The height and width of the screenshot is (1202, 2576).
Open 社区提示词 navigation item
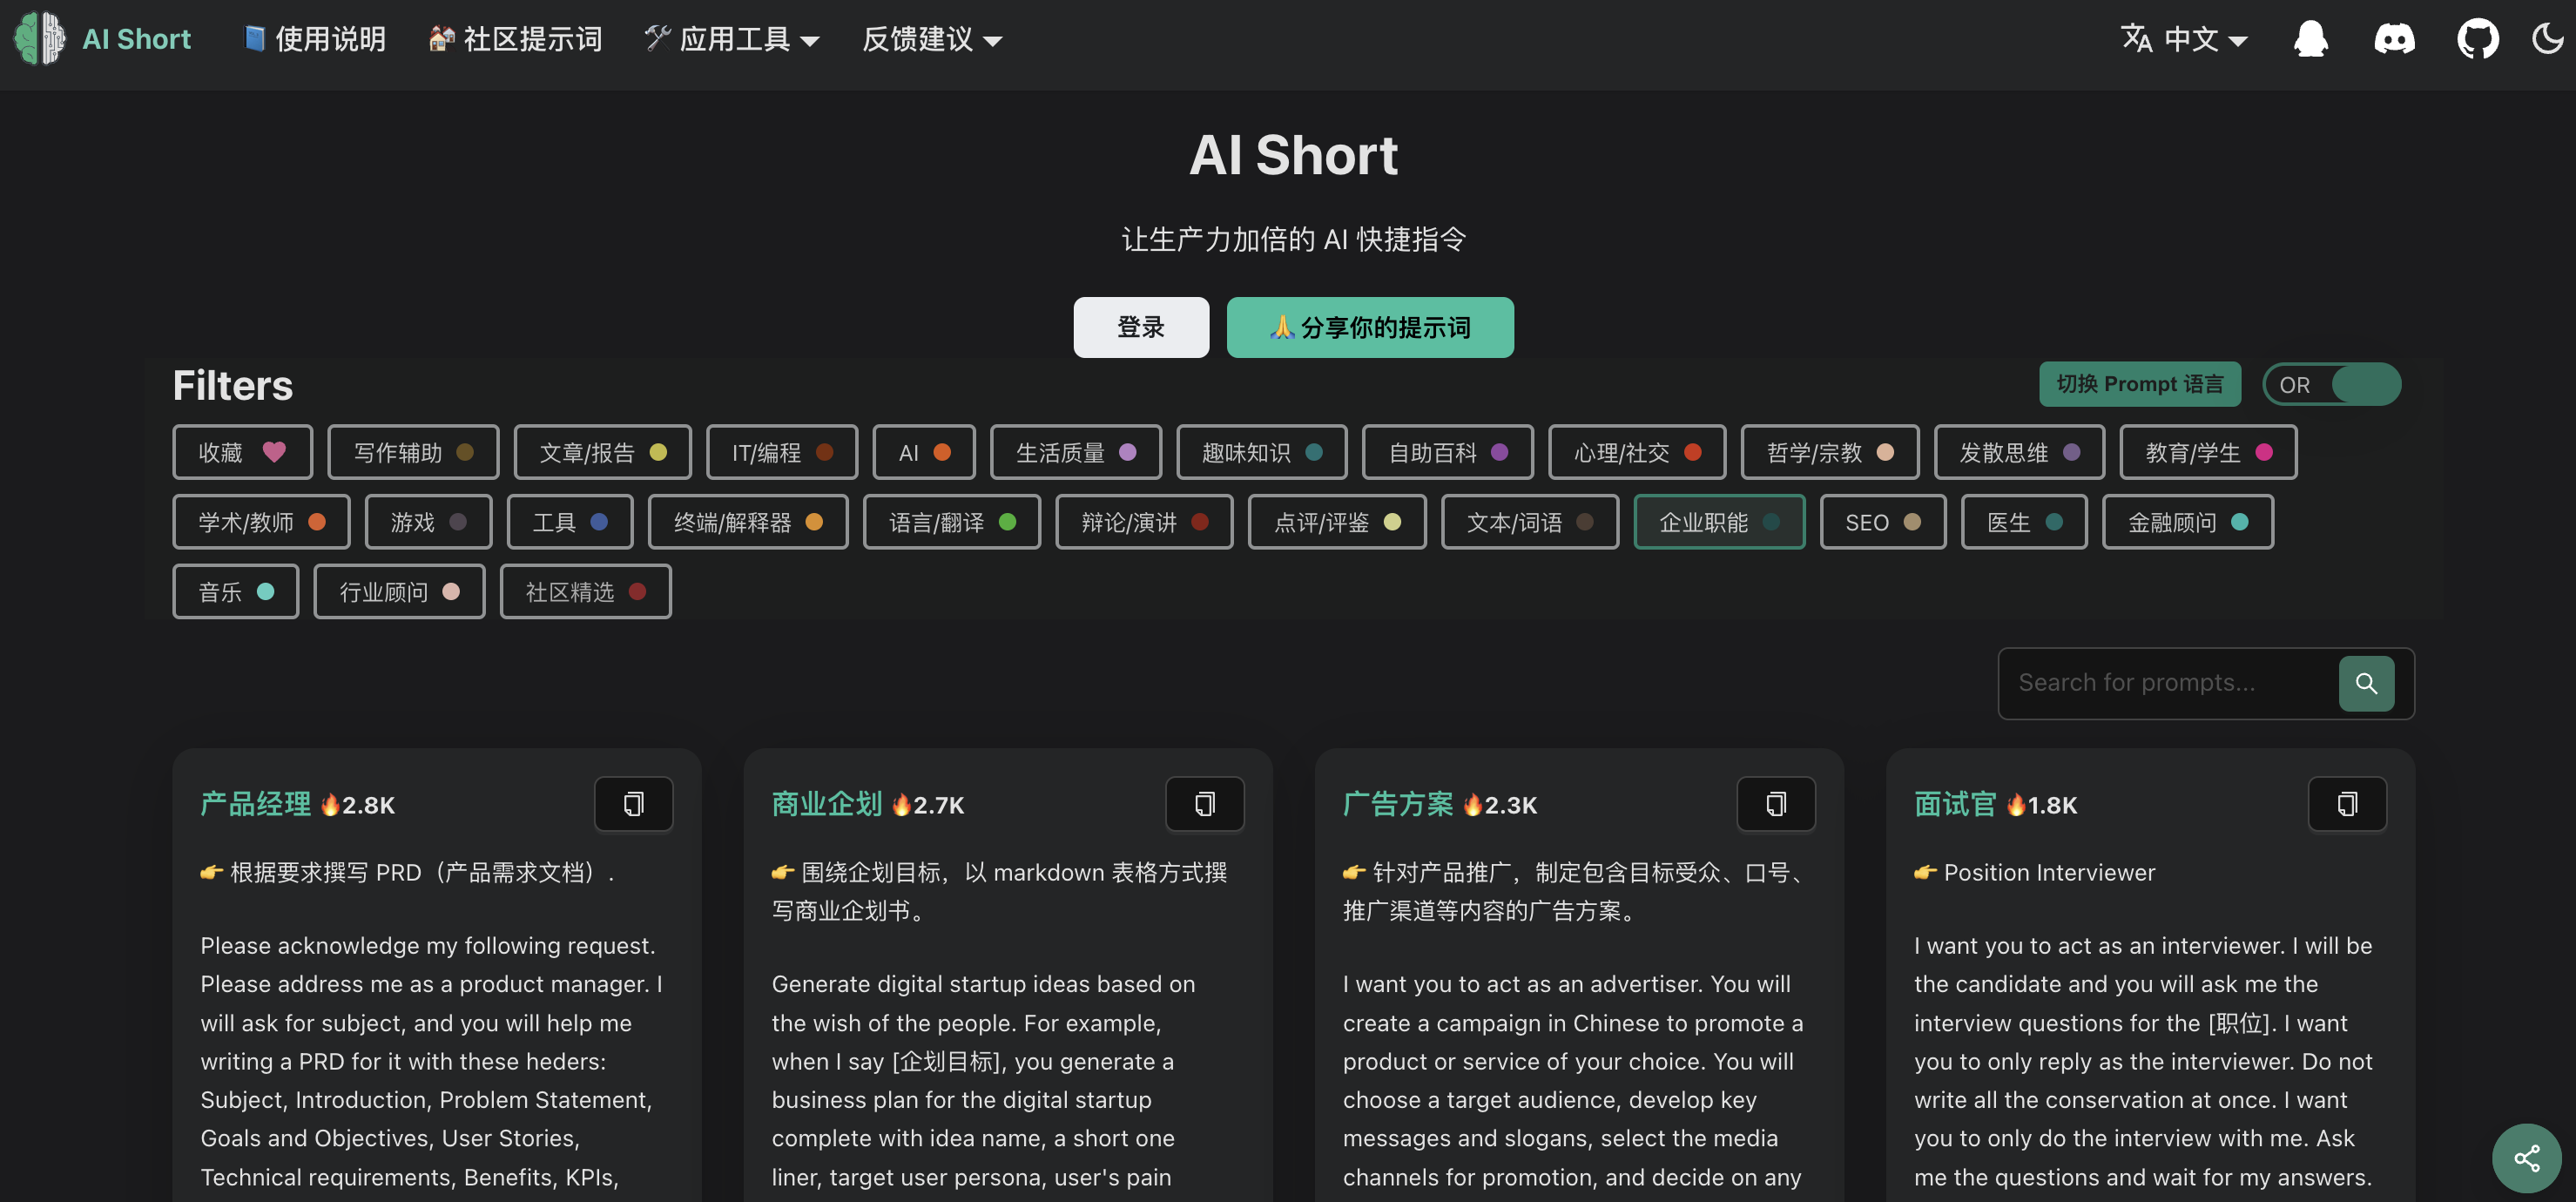tap(515, 39)
